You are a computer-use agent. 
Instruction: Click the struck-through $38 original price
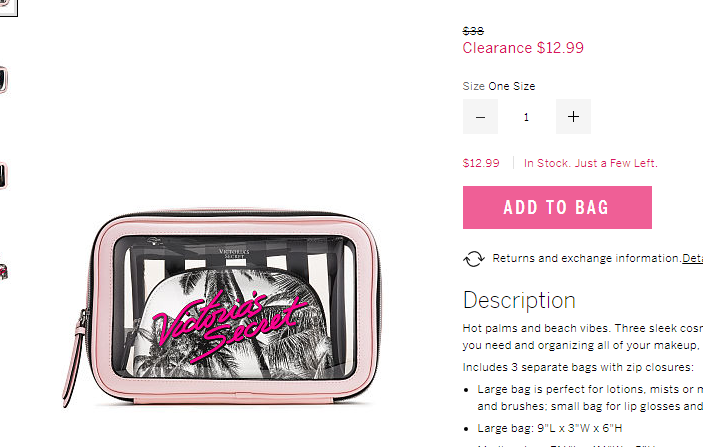[x=473, y=31]
